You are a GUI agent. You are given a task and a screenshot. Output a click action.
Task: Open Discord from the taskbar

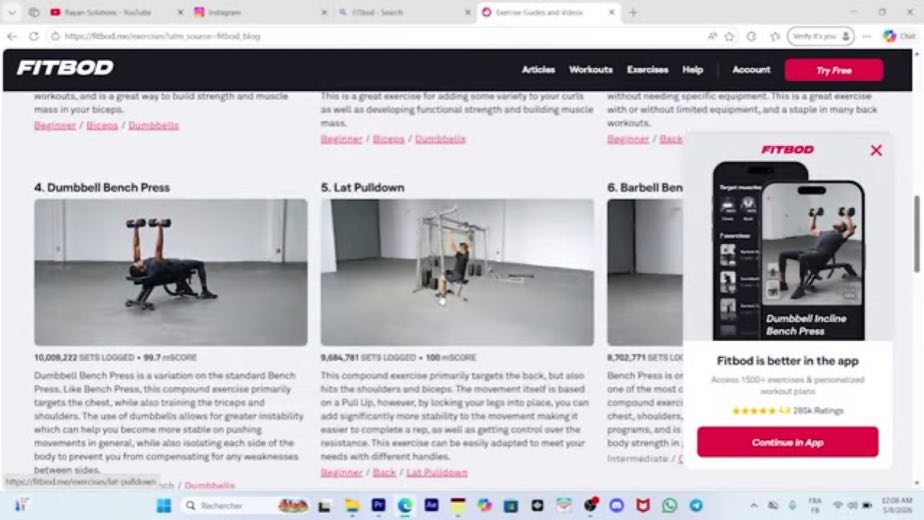[x=616, y=505]
